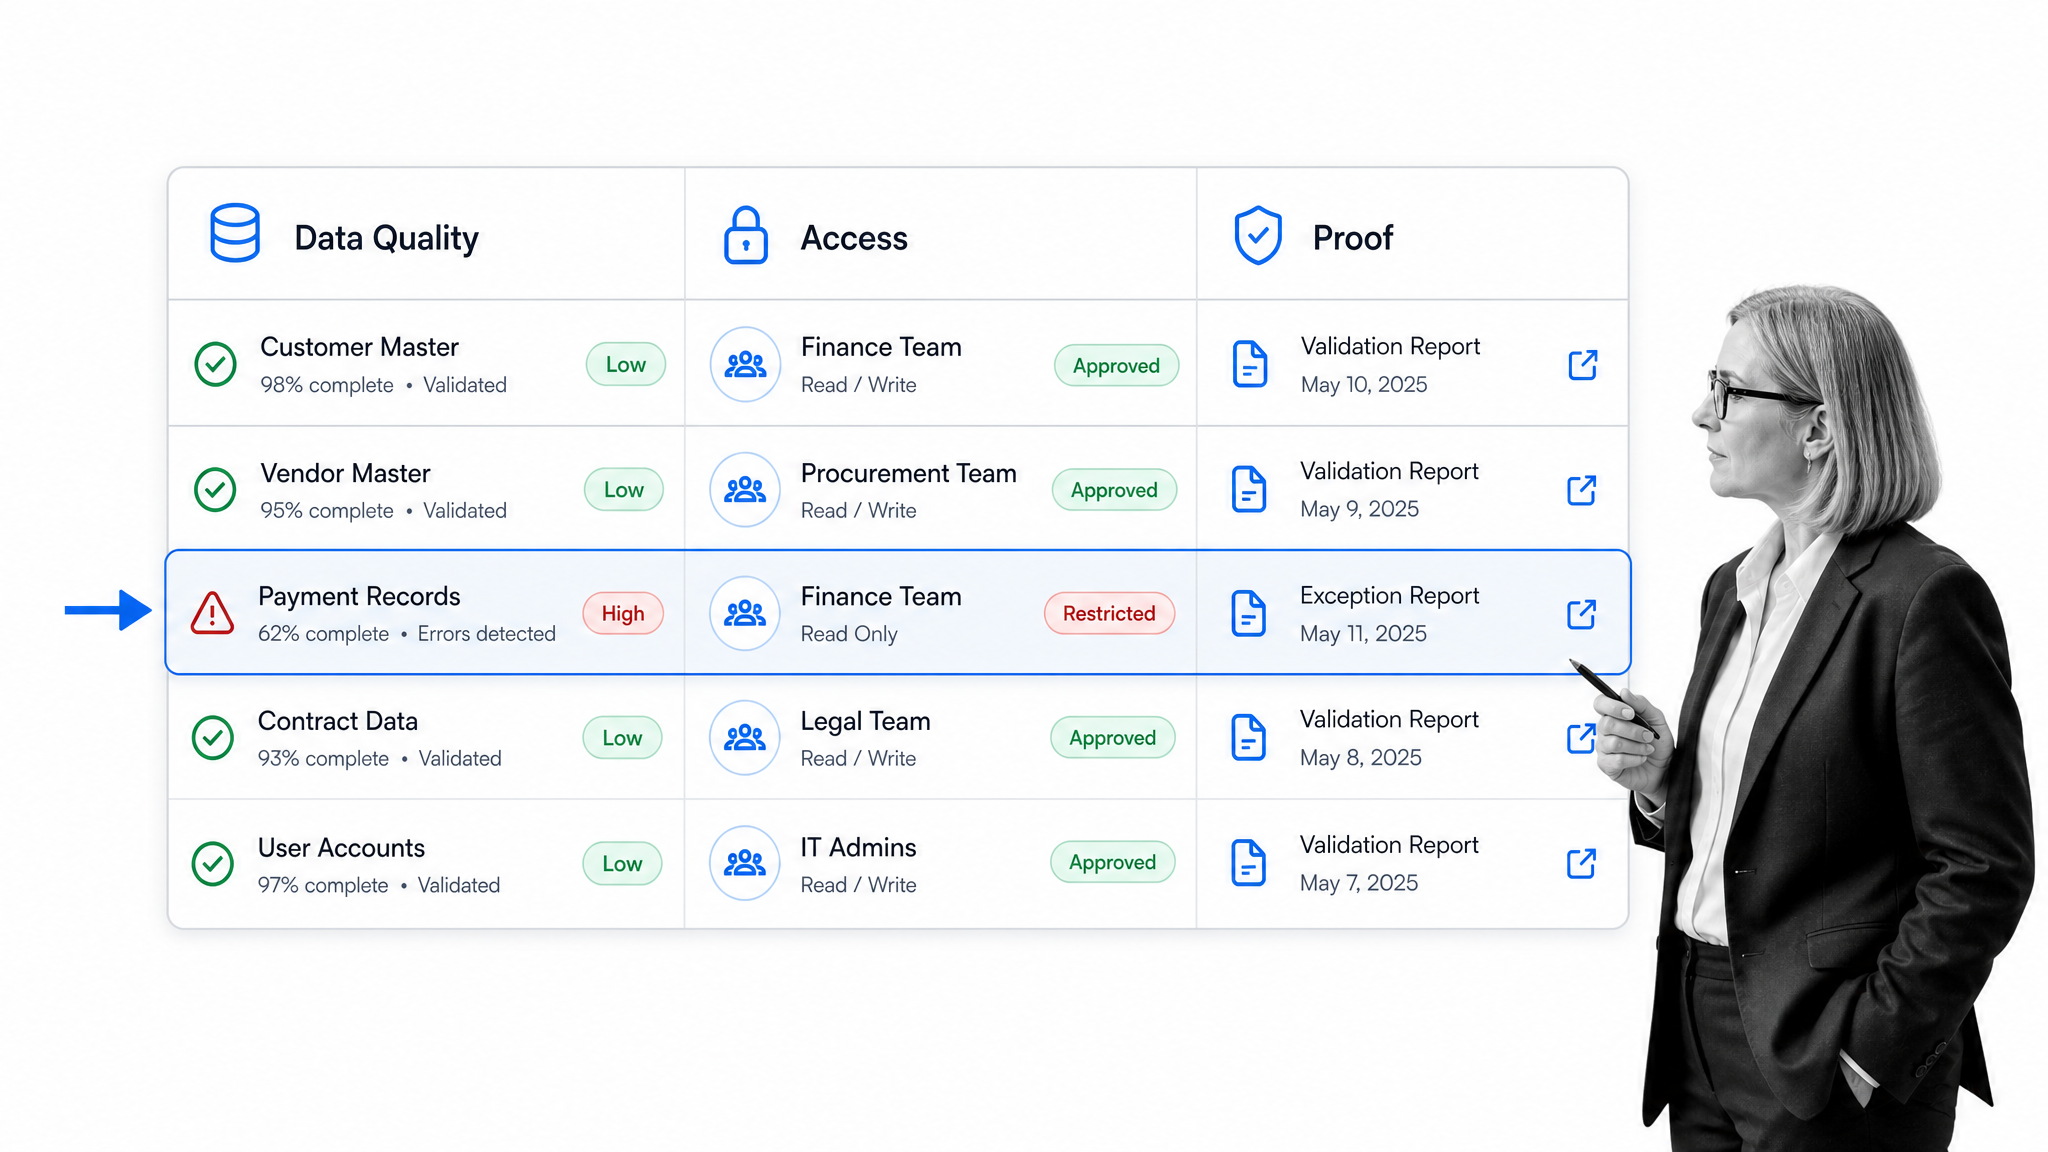
Task: Click the Validation Report title dated May 9, 2025
Action: pyautogui.click(x=1389, y=471)
